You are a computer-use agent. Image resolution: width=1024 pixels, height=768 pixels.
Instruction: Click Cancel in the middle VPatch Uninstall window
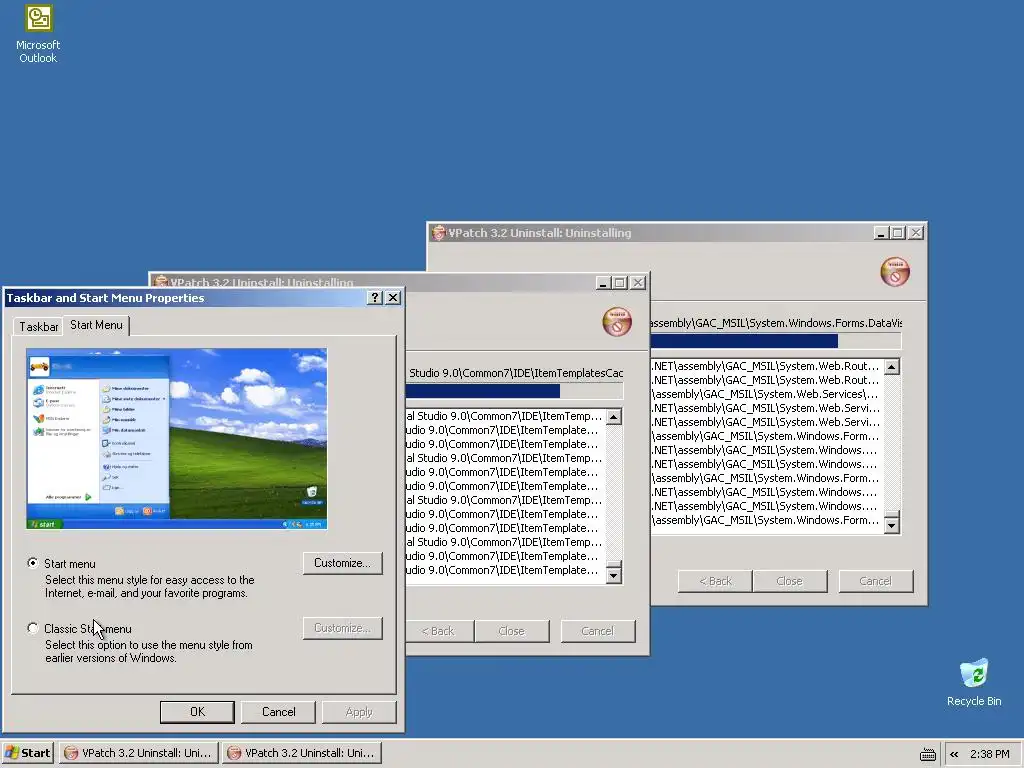pyautogui.click(x=598, y=631)
